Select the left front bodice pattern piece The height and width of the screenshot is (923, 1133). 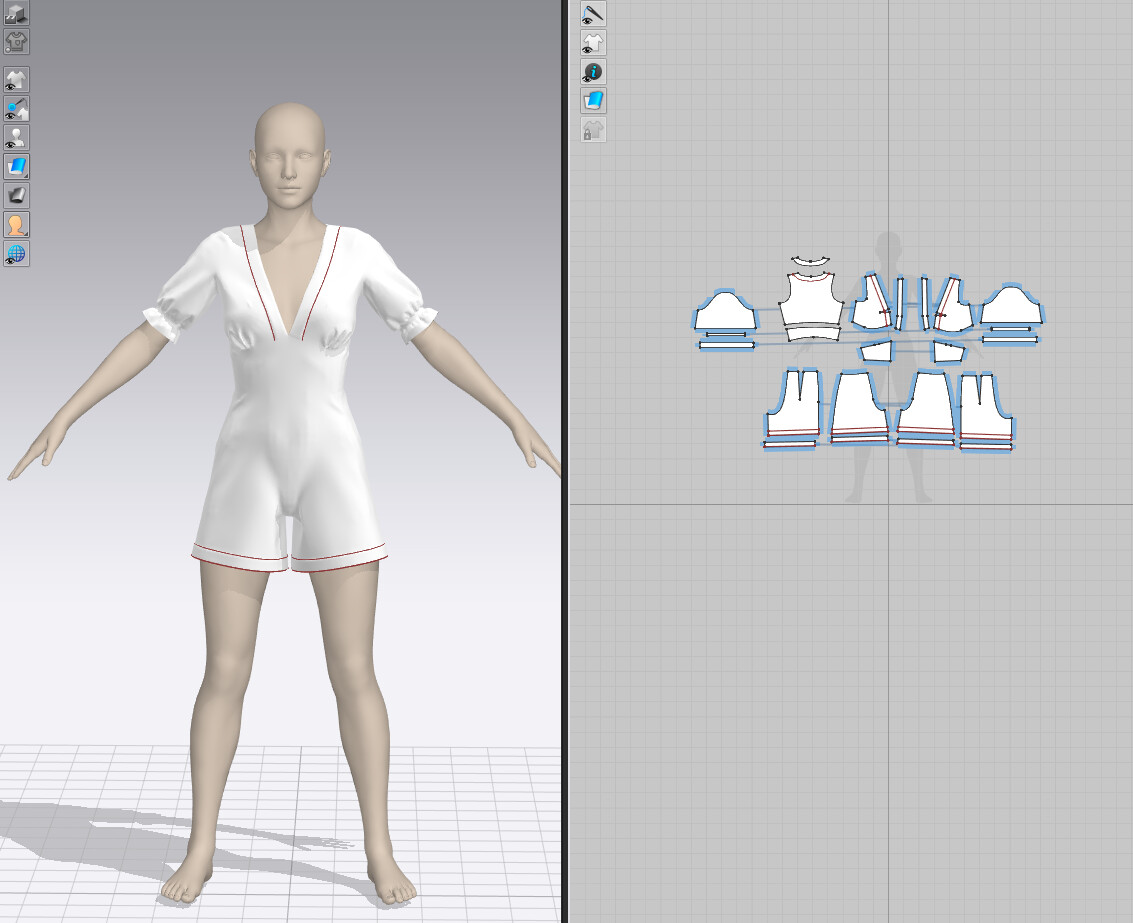[x=871, y=306]
